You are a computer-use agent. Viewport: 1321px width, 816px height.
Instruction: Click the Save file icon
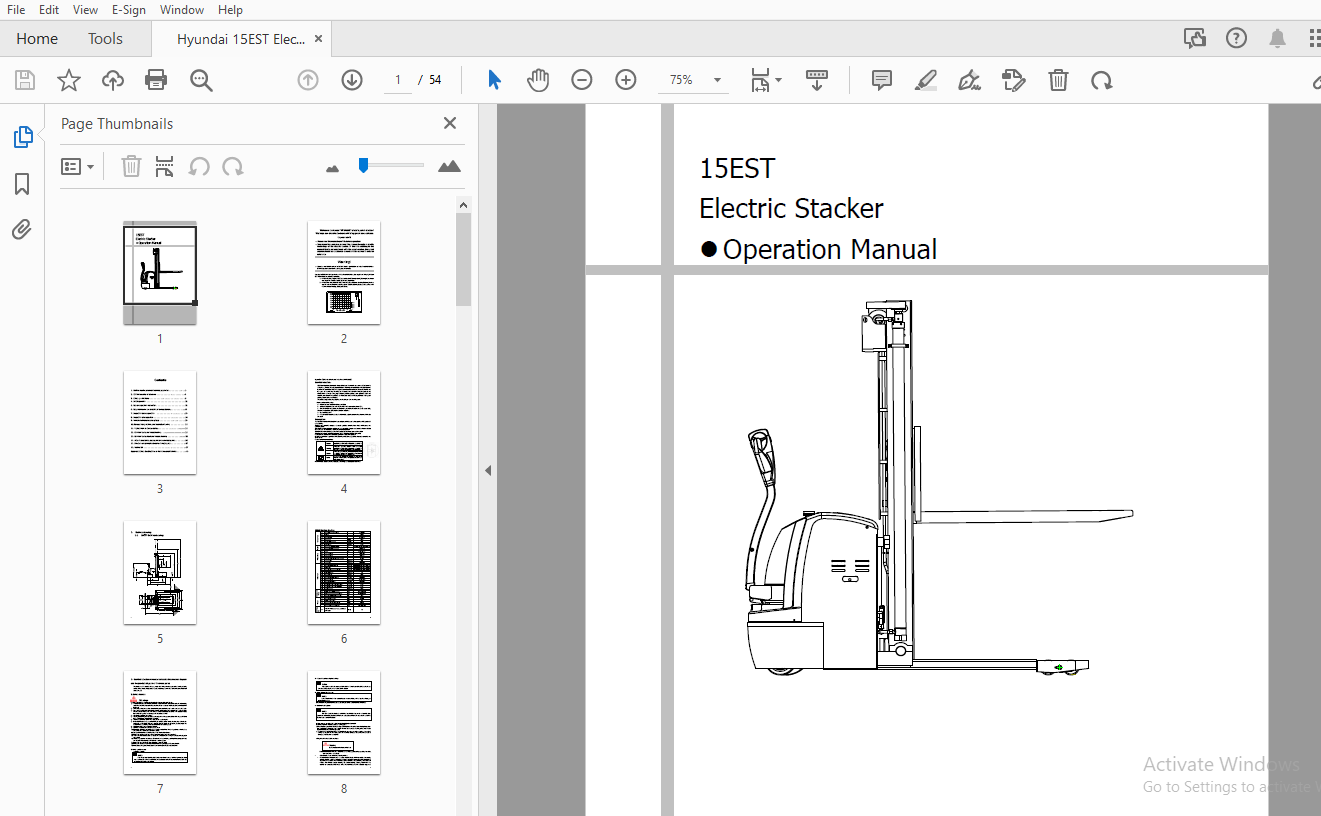click(25, 80)
